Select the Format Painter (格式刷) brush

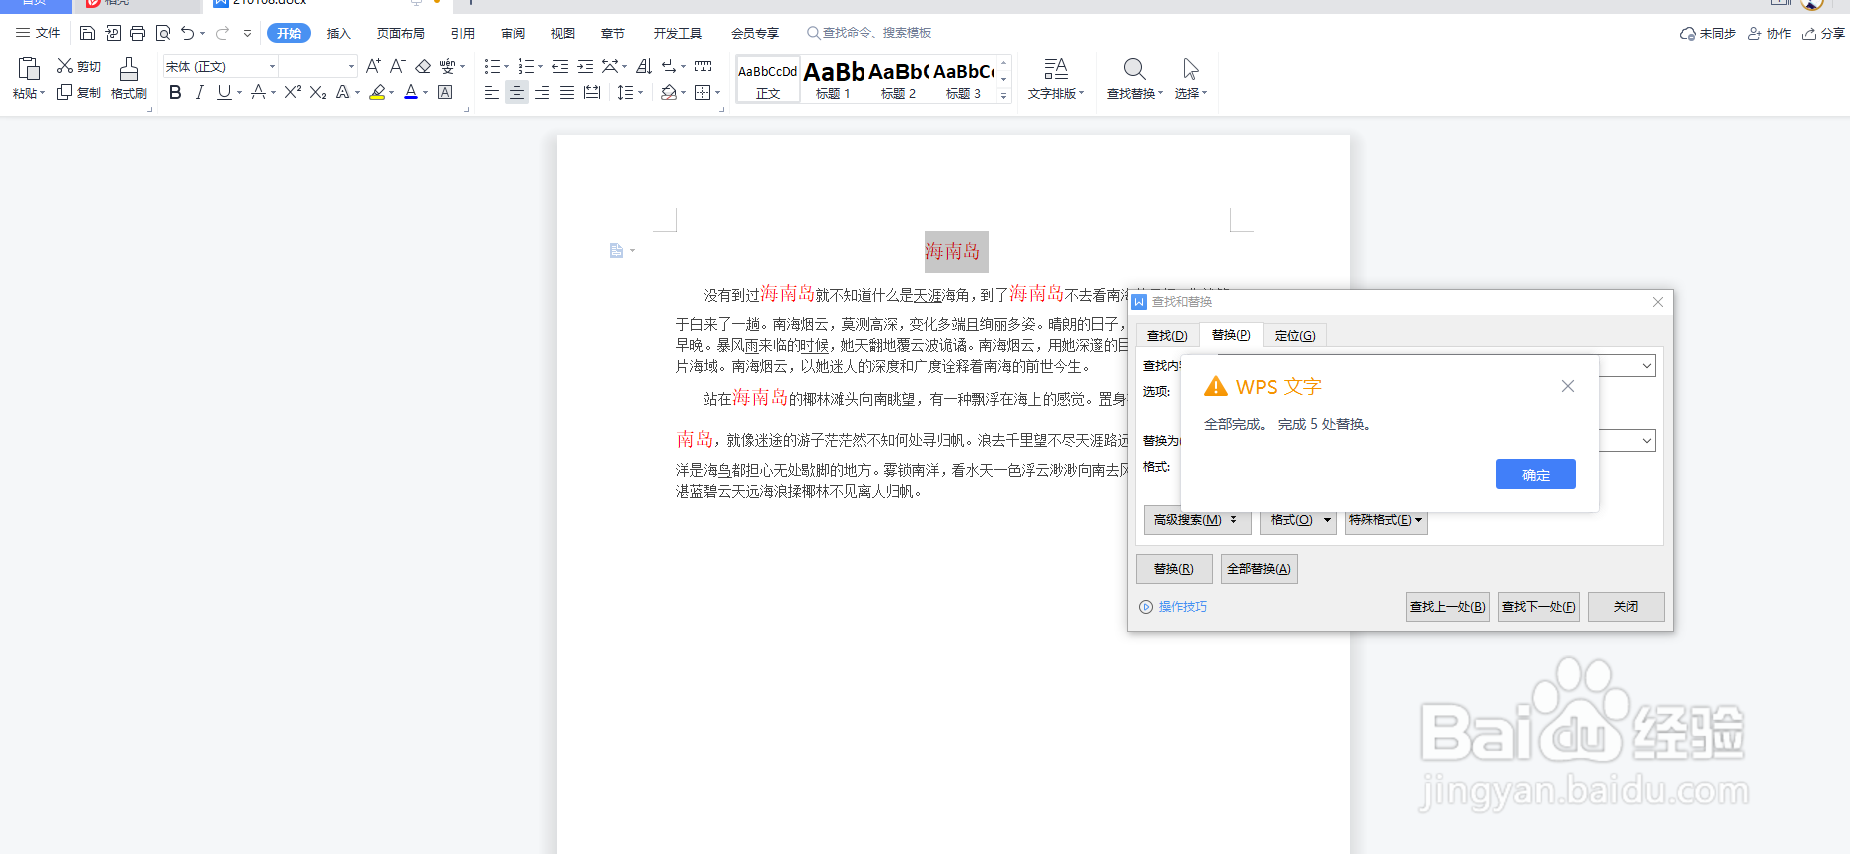[x=129, y=78]
